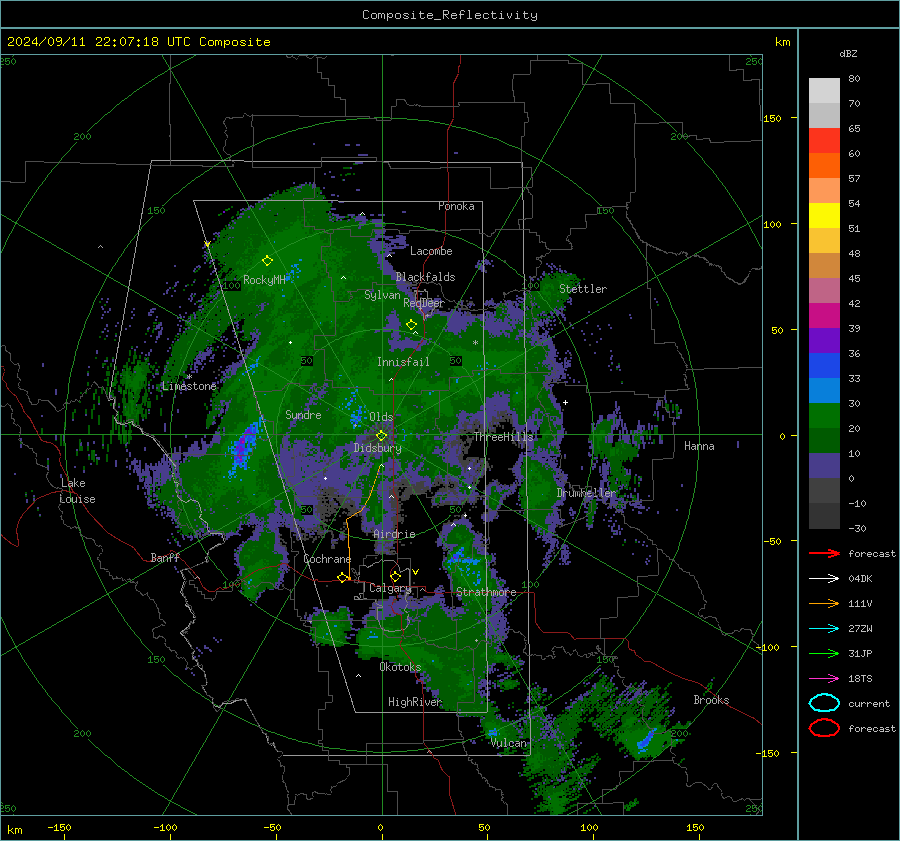Image resolution: width=900 pixels, height=841 pixels.
Task: Click the HighRiver label
Action: pyautogui.click(x=414, y=702)
